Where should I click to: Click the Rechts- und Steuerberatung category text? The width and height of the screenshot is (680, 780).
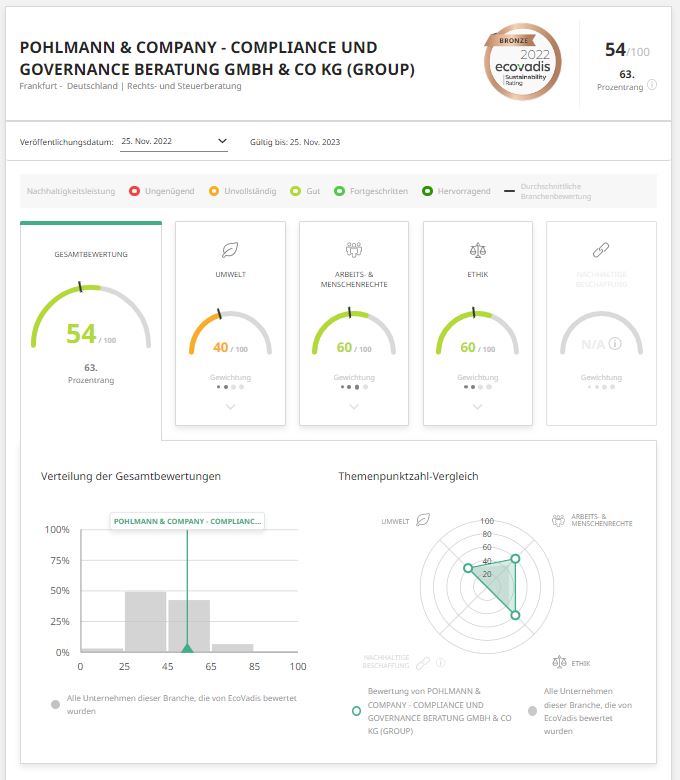click(x=184, y=86)
